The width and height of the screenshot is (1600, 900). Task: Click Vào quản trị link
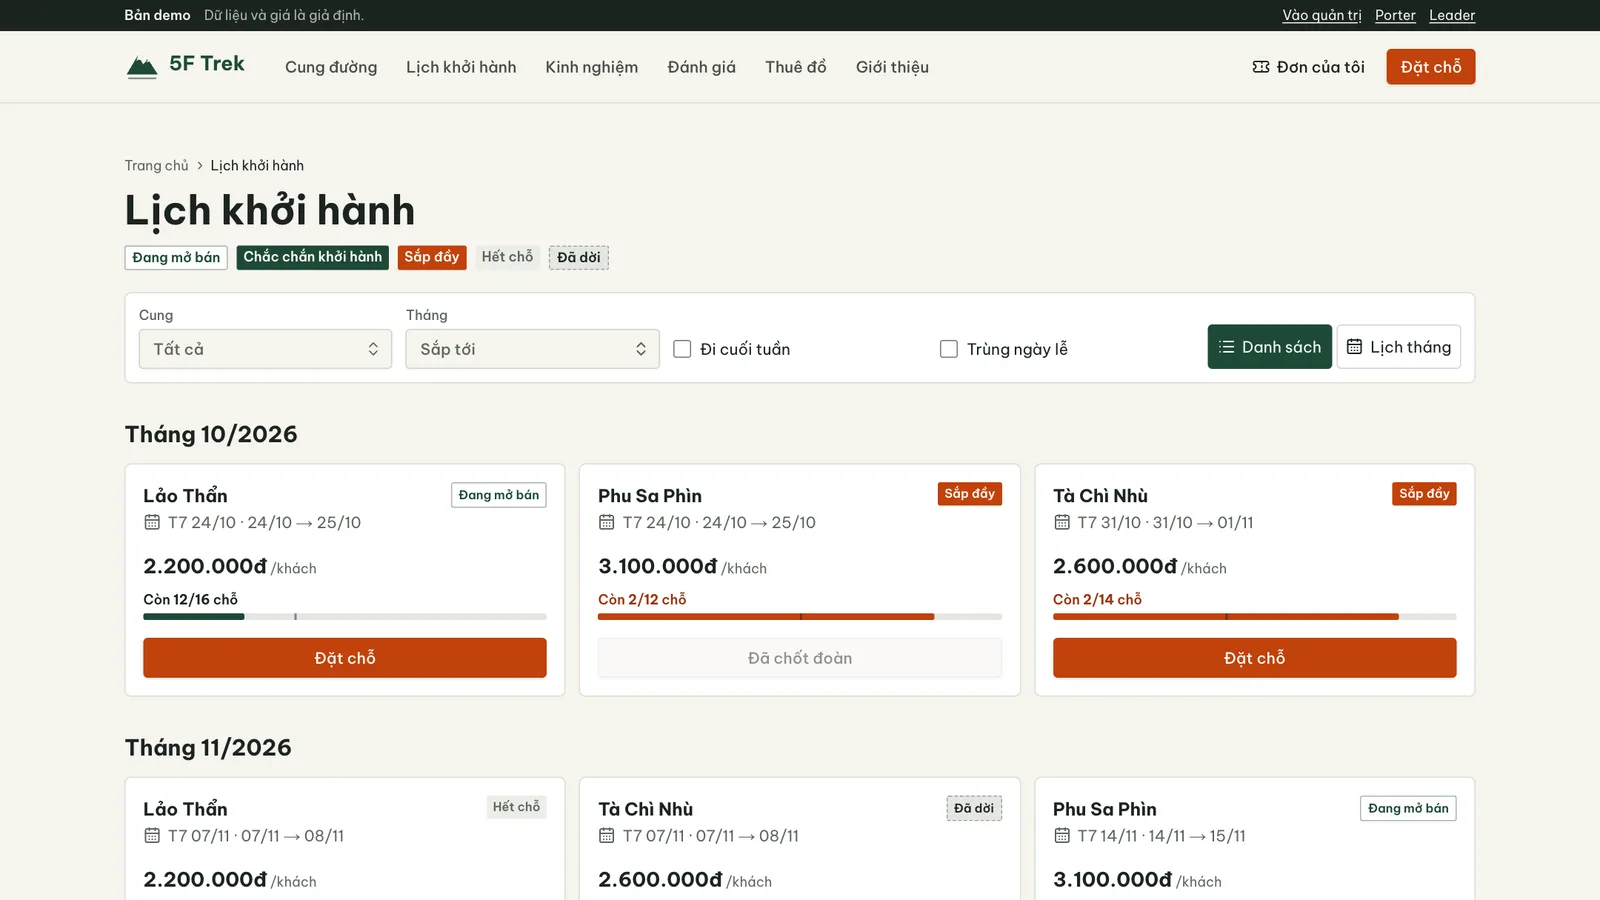pyautogui.click(x=1322, y=15)
